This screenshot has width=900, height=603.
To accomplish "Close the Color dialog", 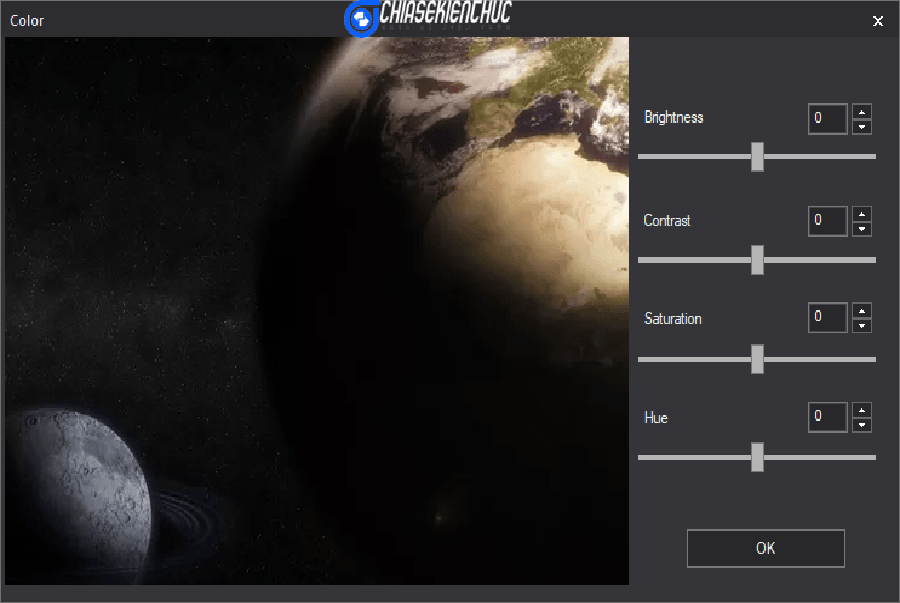I will (x=878, y=21).
